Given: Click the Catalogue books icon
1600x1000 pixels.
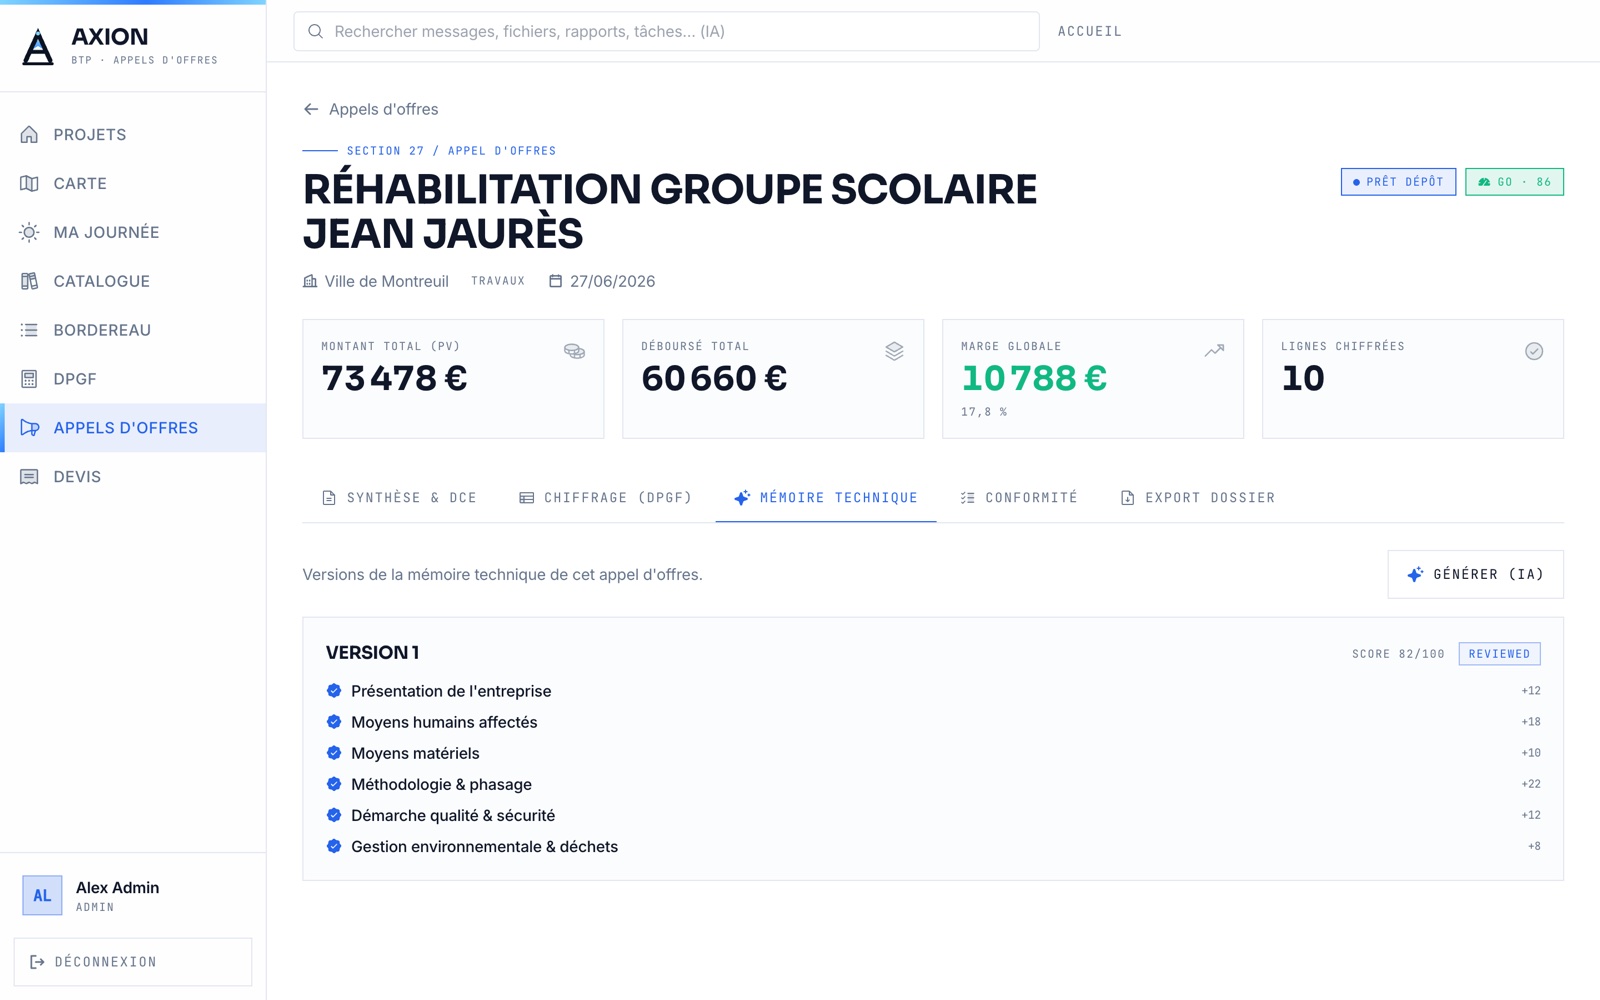Looking at the screenshot, I should point(30,281).
